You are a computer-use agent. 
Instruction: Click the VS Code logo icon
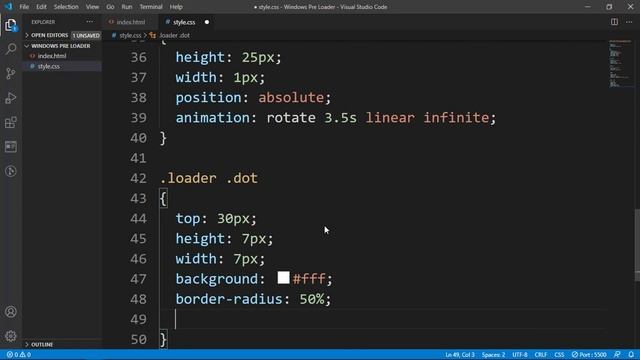[8, 7]
